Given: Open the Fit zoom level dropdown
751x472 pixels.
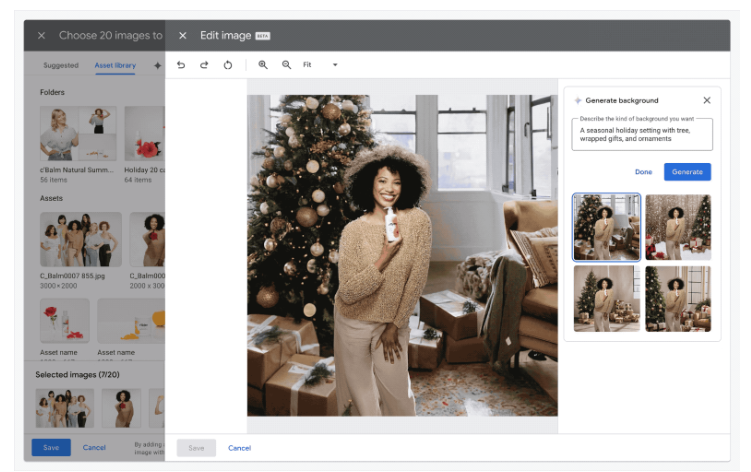Looking at the screenshot, I should pos(320,65).
